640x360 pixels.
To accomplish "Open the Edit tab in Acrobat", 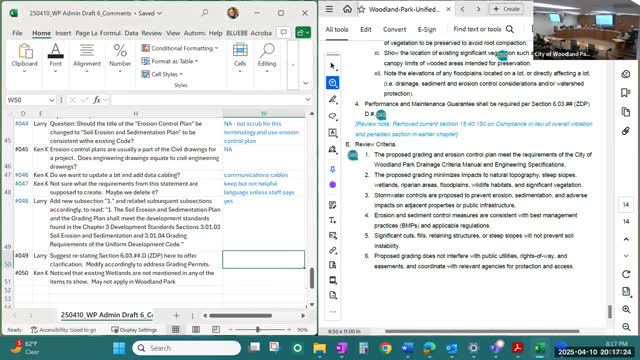I will (366, 29).
